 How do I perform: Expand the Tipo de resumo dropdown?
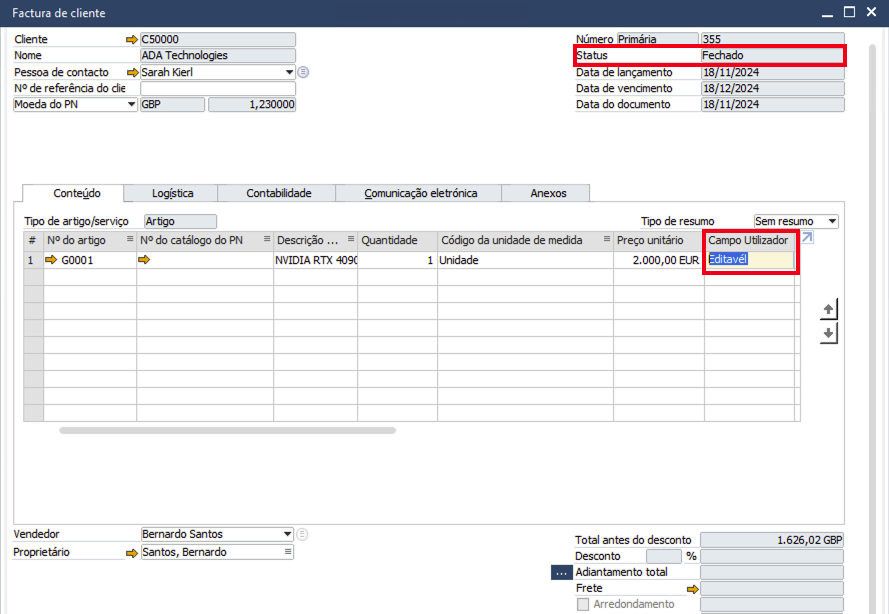pyautogui.click(x=833, y=221)
